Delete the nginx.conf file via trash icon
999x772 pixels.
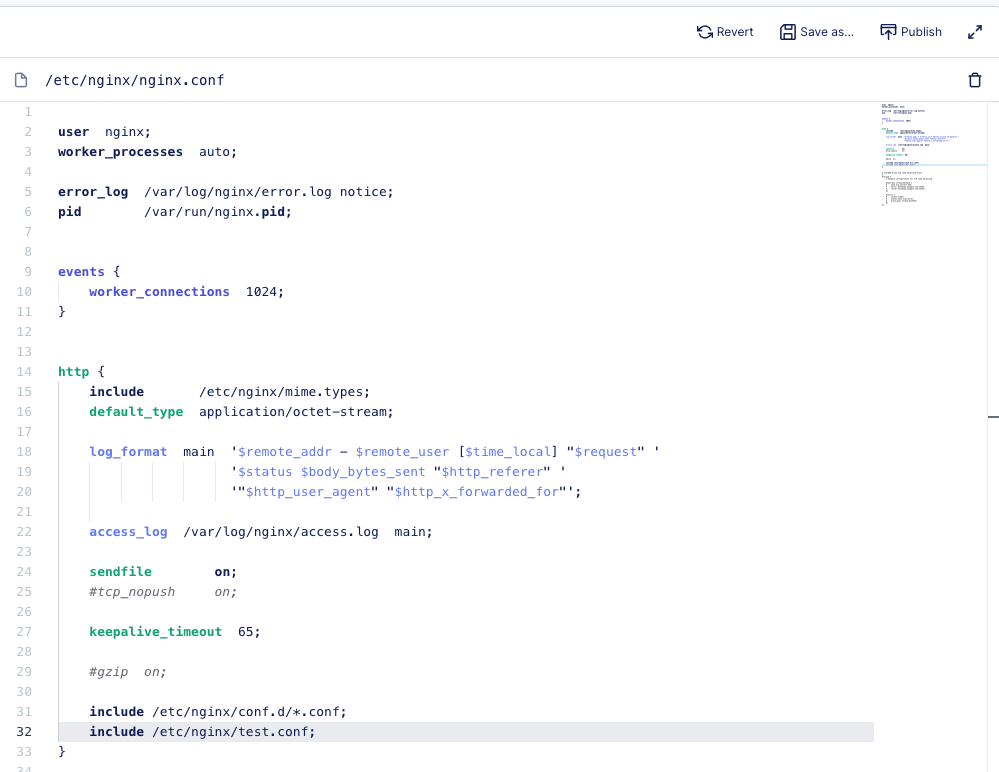coord(975,80)
